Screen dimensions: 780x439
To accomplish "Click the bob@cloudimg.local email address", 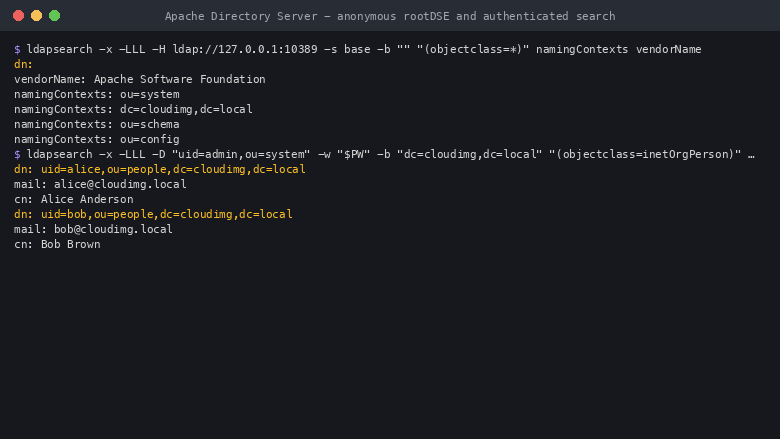I will click(113, 229).
